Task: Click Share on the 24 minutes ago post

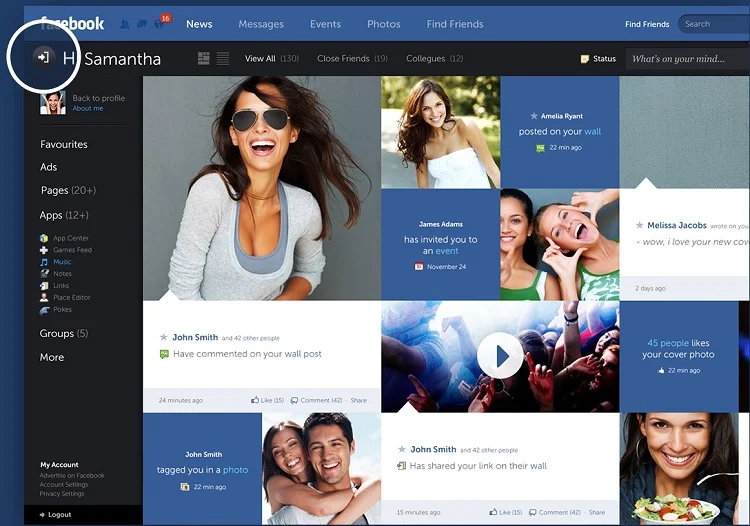Action: [x=358, y=401]
